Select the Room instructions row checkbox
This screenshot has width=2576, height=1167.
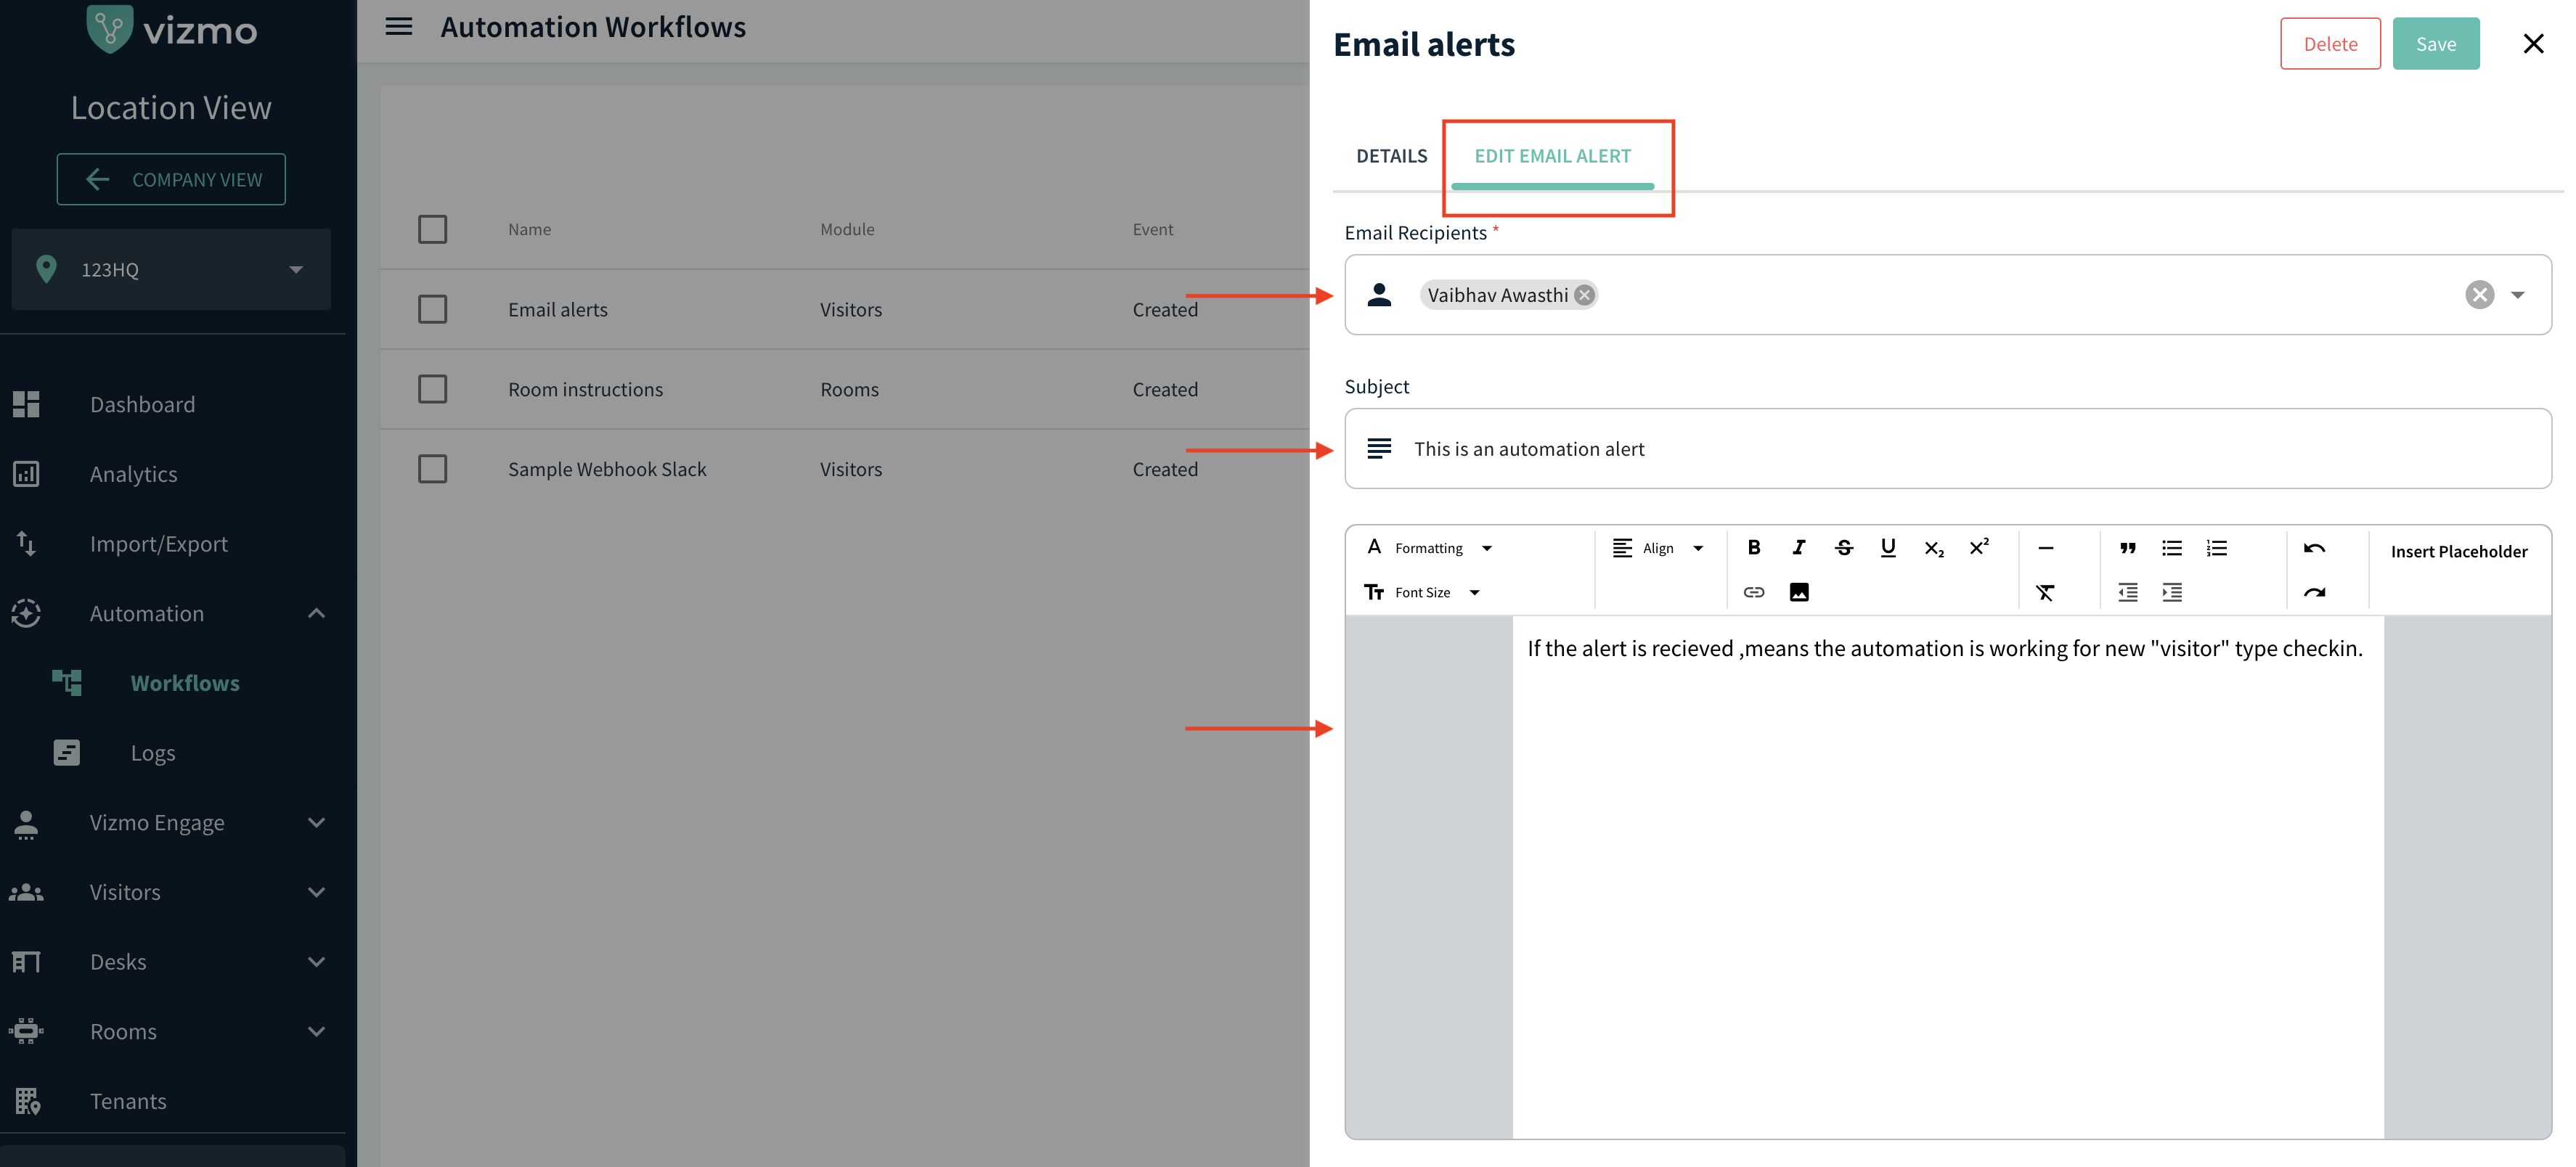tap(432, 389)
